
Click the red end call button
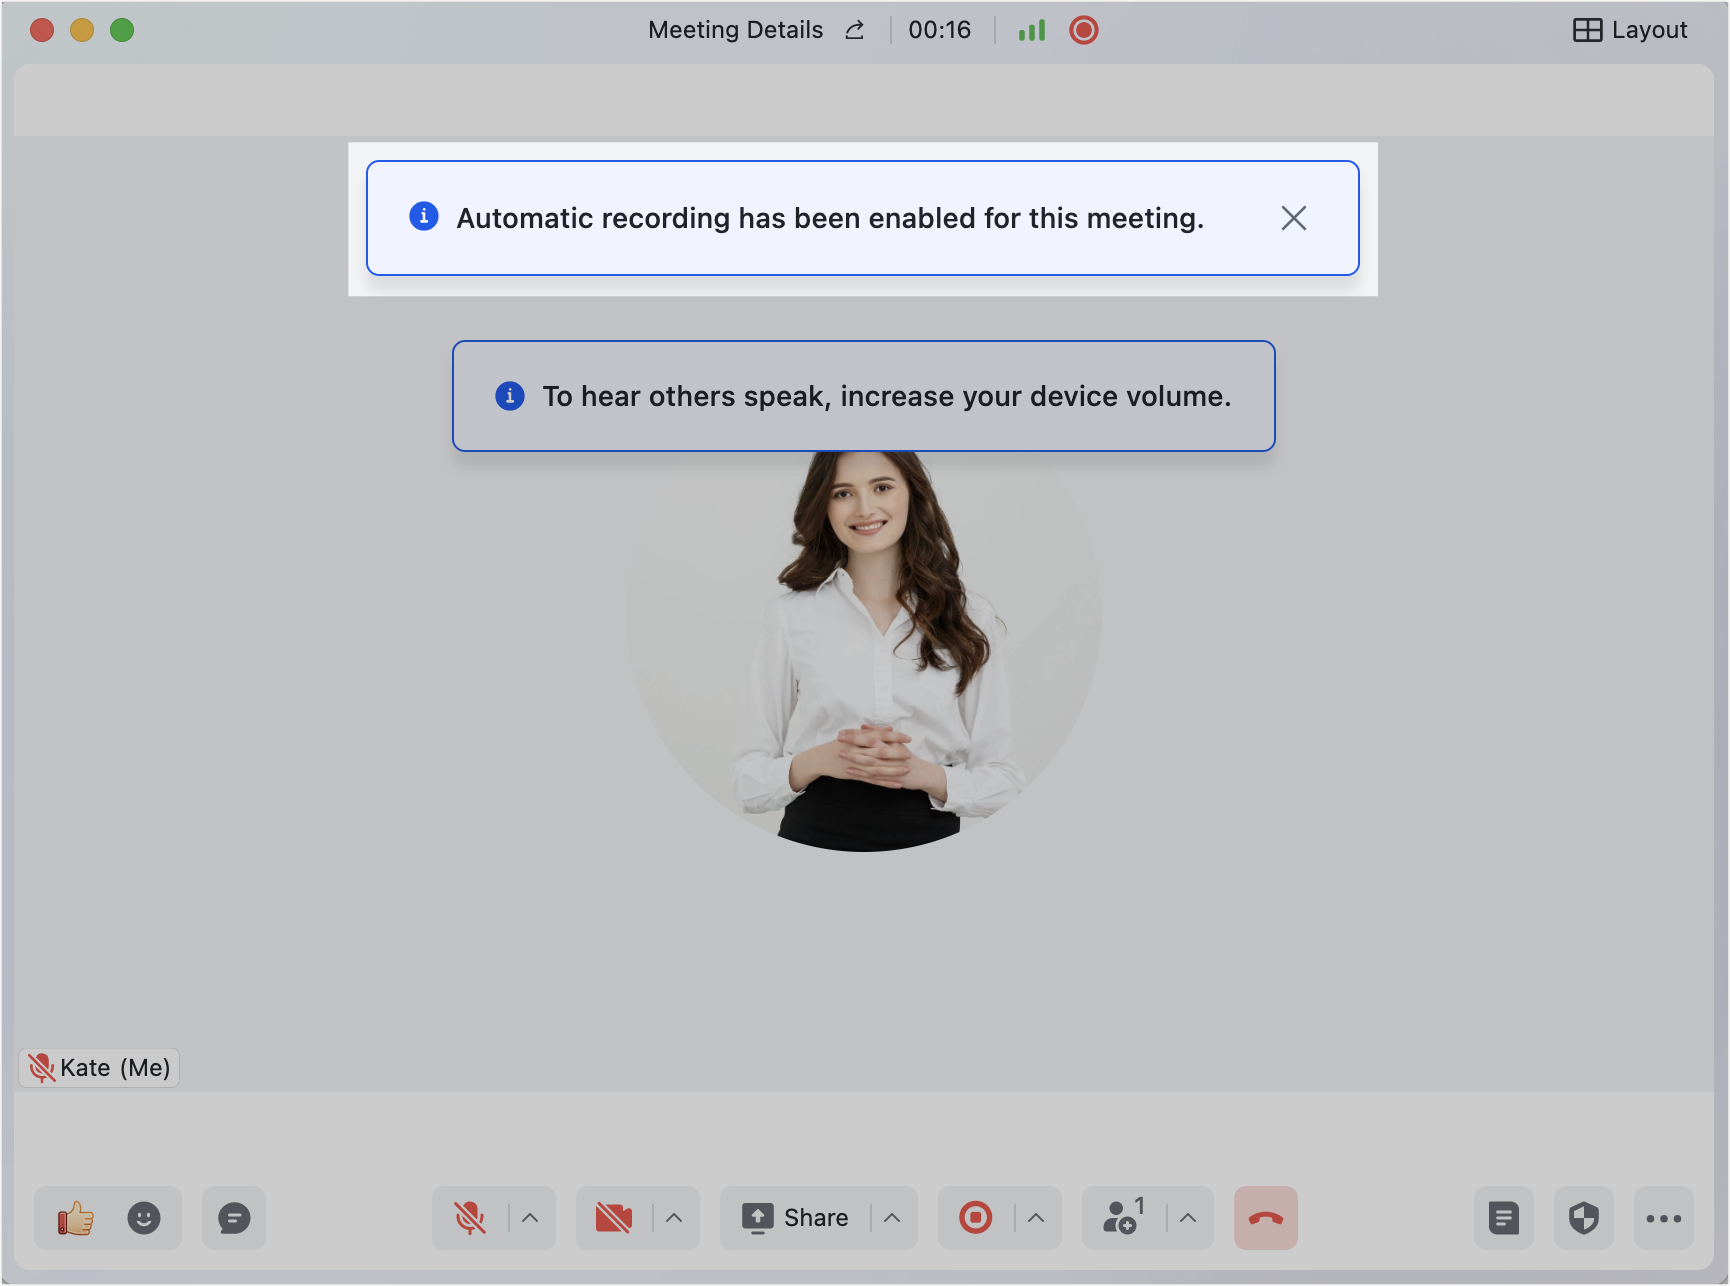click(x=1265, y=1218)
